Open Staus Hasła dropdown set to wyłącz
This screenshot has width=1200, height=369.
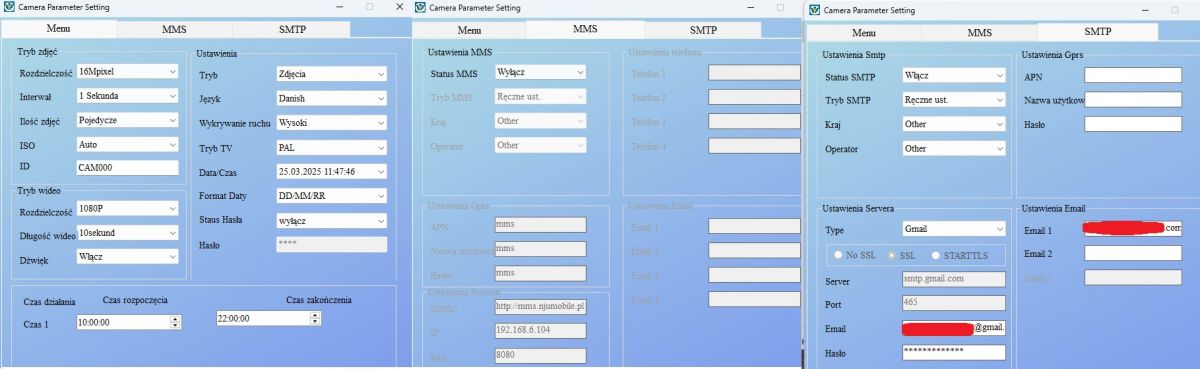coord(331,220)
